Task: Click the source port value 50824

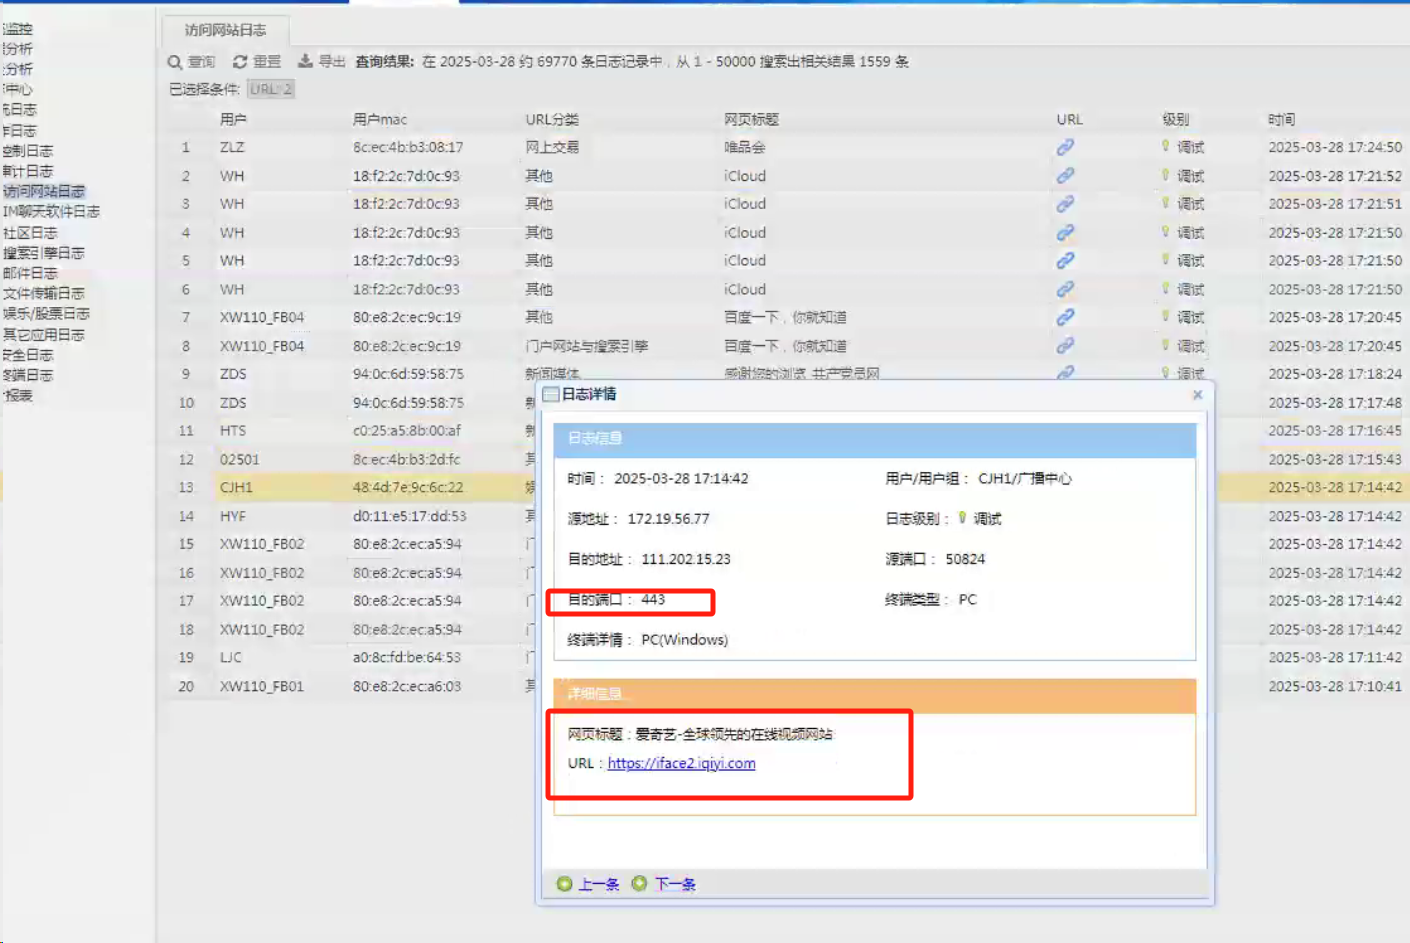Action: [x=965, y=559]
